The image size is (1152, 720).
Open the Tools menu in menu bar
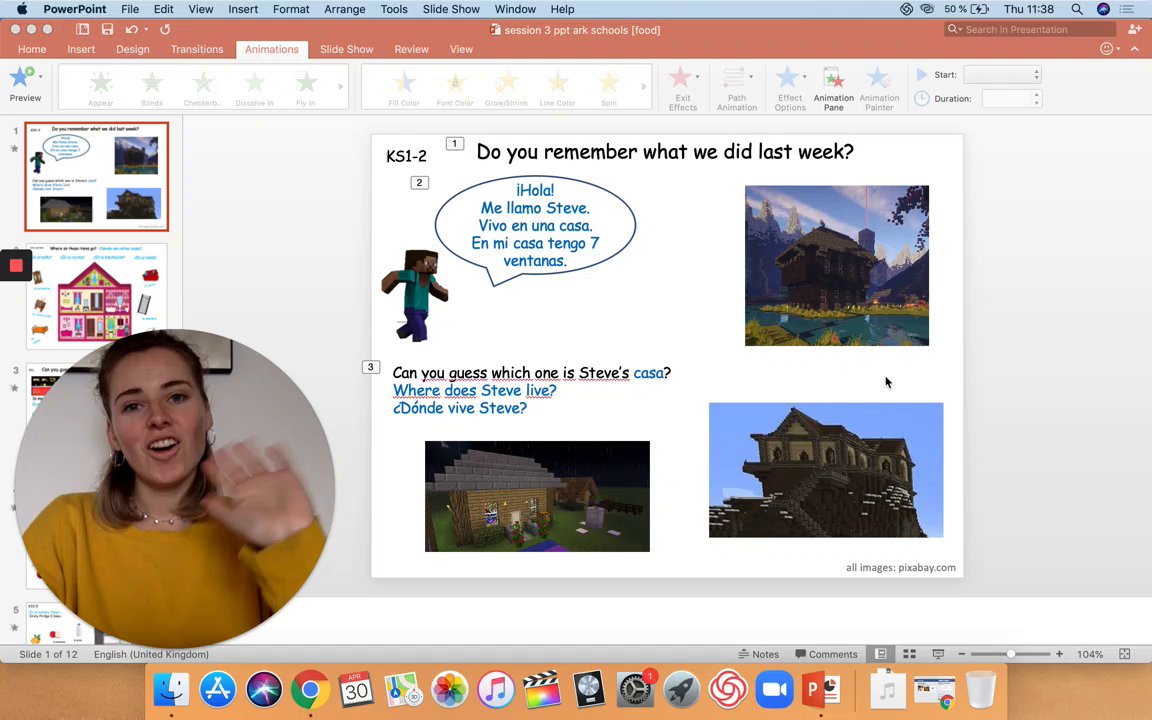(x=394, y=9)
